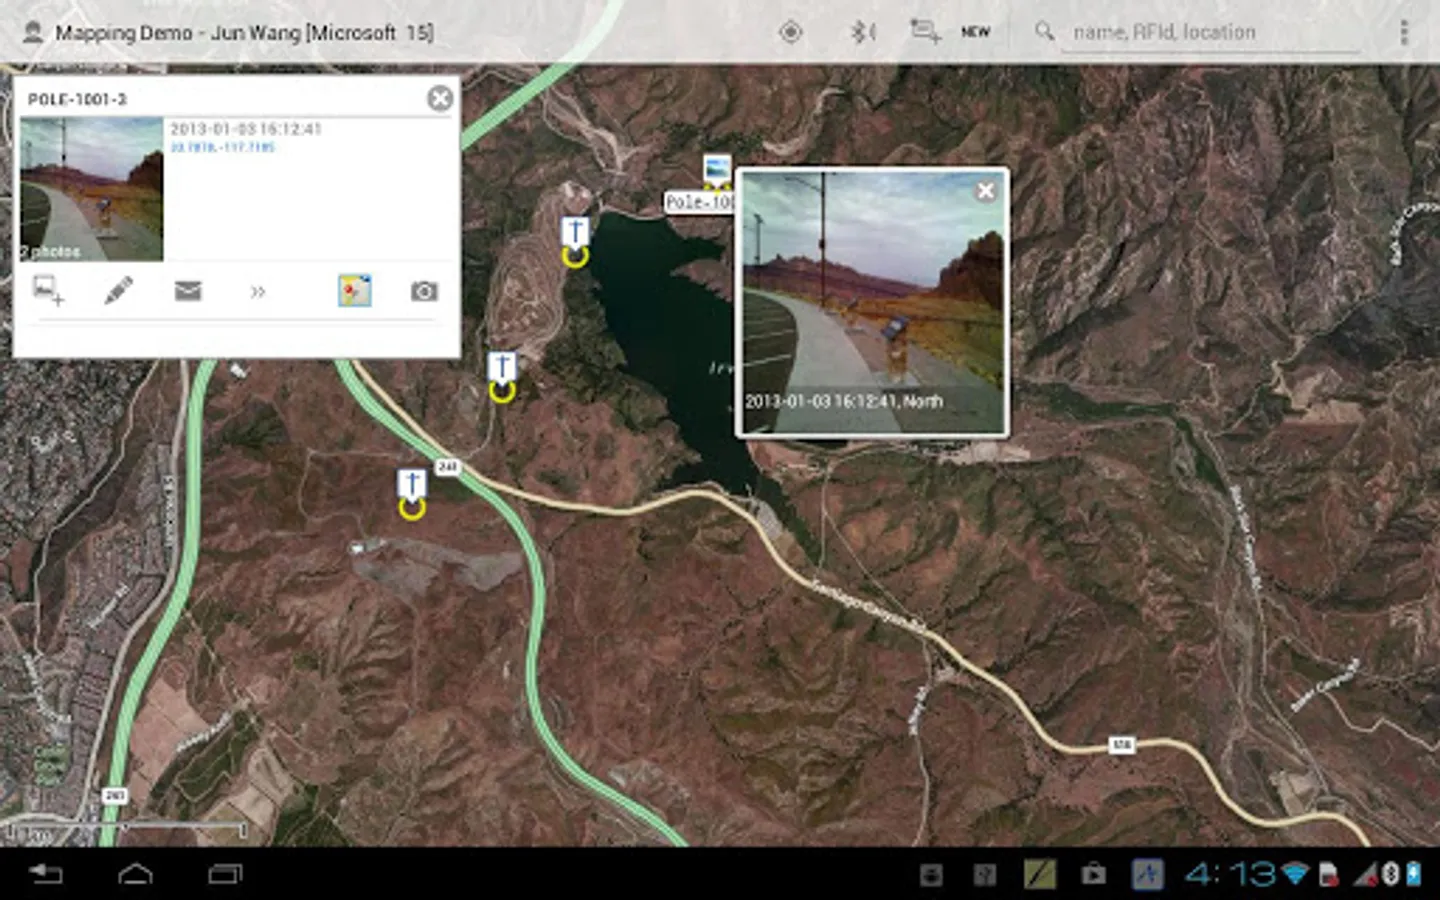The width and height of the screenshot is (1440, 900).
Task: Tap the battery status icon
Action: pos(1414,874)
